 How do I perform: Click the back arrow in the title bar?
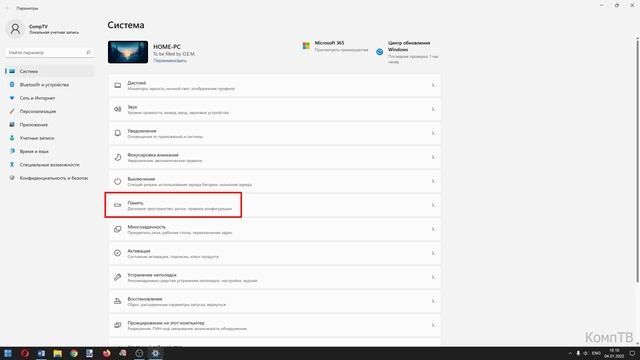pyautogui.click(x=7, y=8)
